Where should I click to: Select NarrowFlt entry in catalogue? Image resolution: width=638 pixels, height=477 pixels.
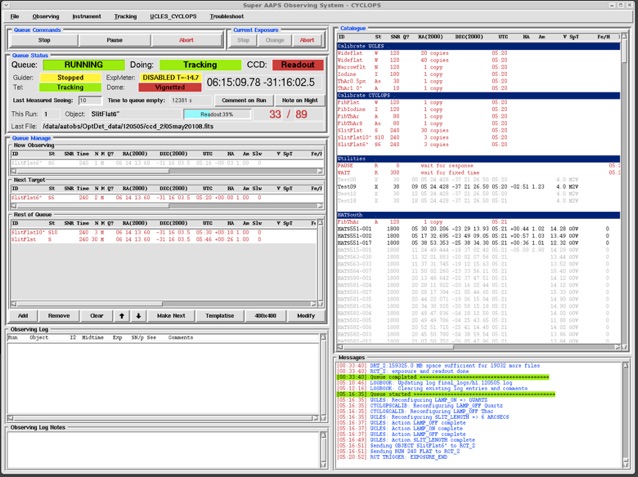[x=478, y=67]
